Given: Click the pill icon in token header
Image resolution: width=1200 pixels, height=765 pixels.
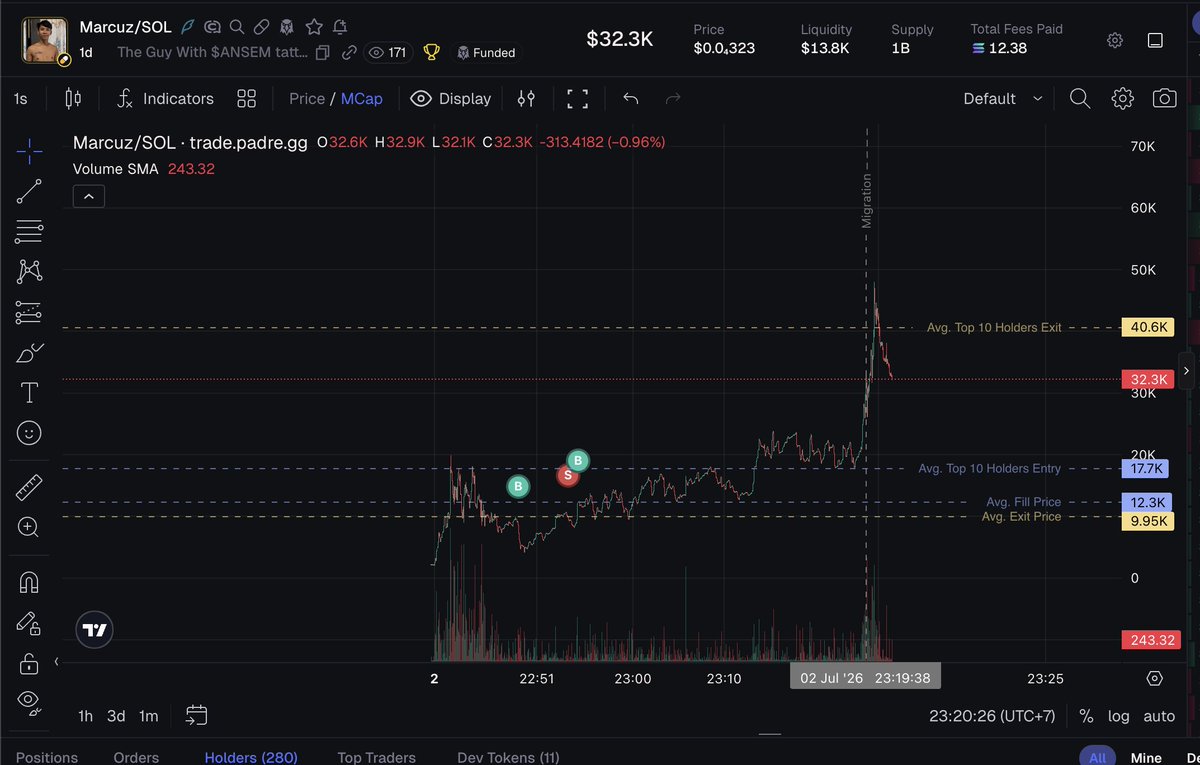Looking at the screenshot, I should click(261, 27).
